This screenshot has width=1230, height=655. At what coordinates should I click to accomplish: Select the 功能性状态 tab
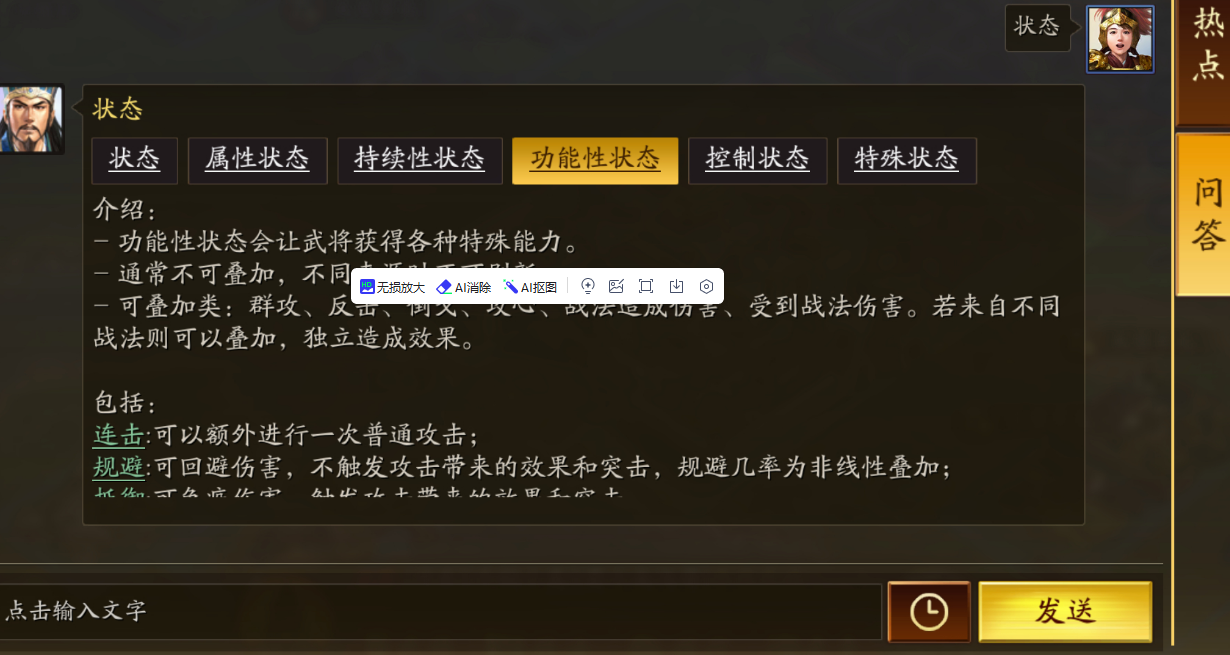click(x=595, y=160)
